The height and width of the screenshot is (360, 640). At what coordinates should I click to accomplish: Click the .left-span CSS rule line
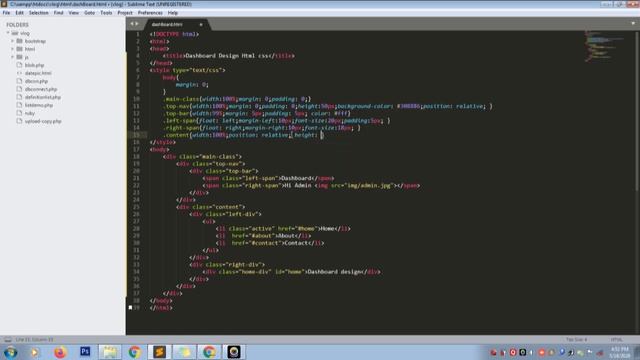pyautogui.click(x=276, y=120)
